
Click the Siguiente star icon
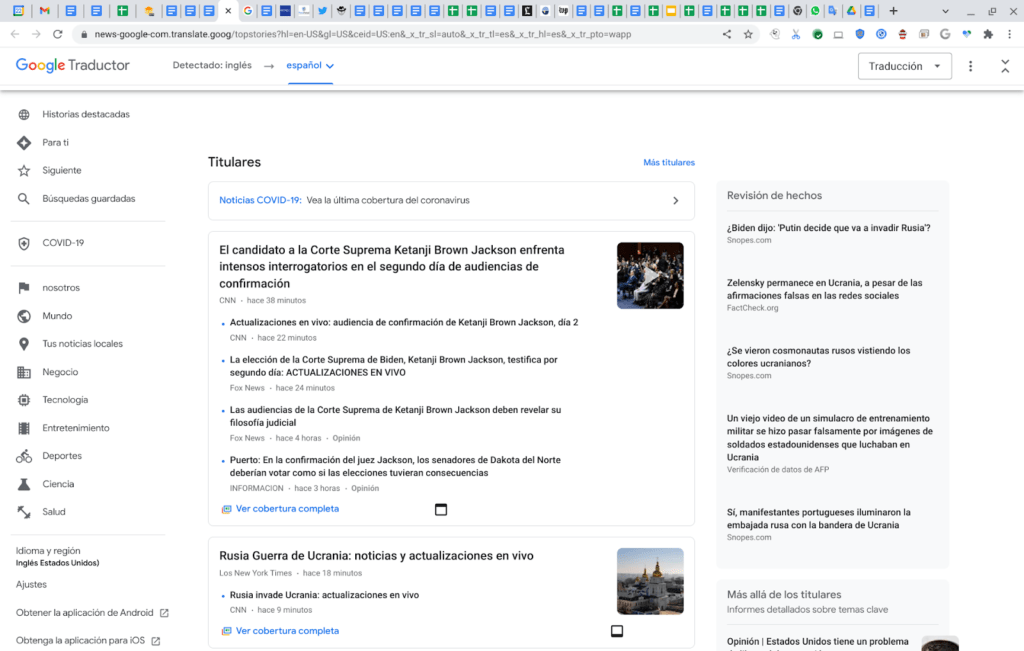[24, 170]
